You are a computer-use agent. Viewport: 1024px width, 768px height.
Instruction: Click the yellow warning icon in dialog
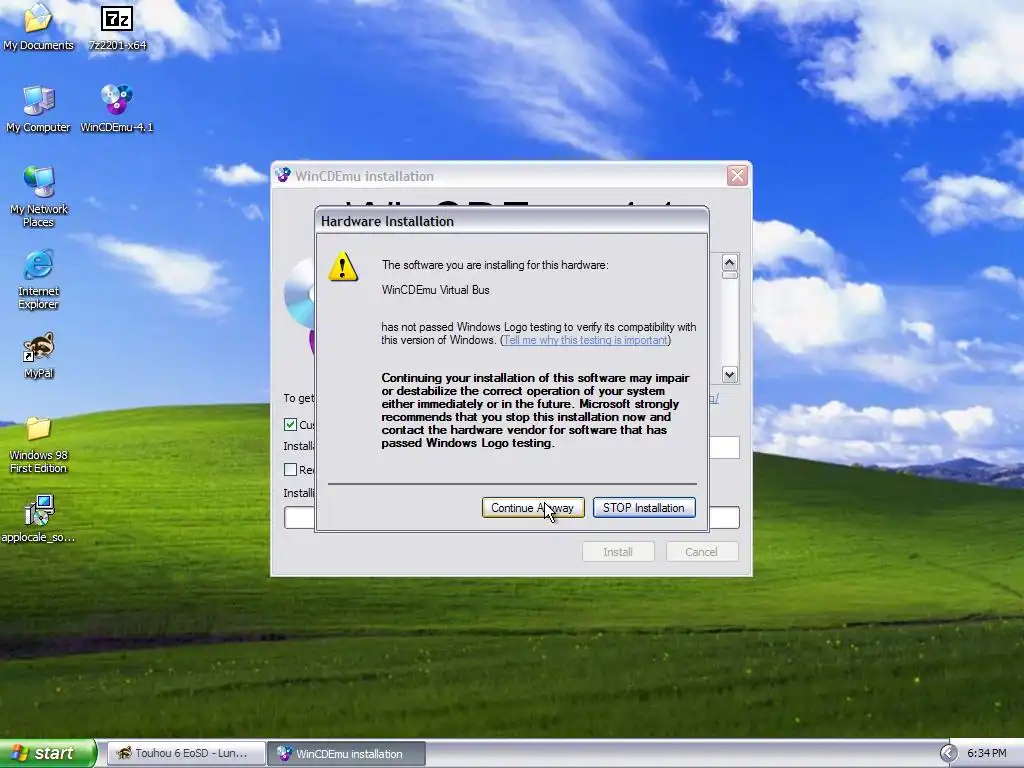click(x=343, y=266)
